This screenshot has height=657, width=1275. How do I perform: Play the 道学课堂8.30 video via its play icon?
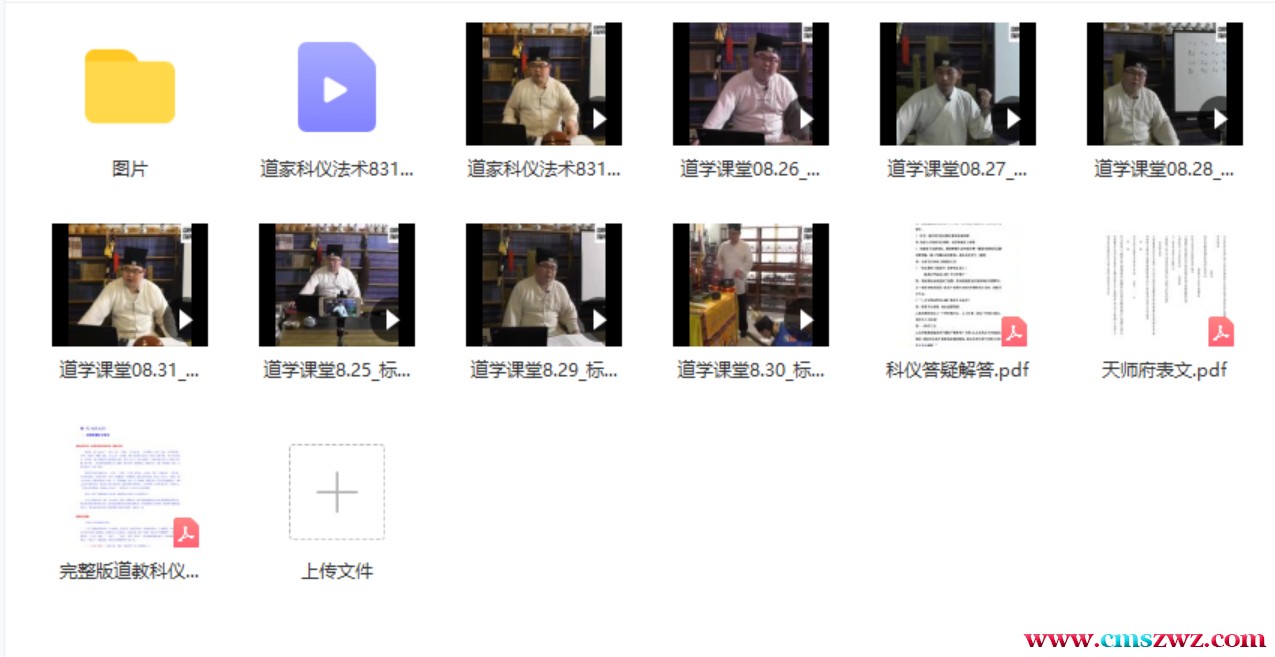pos(805,320)
